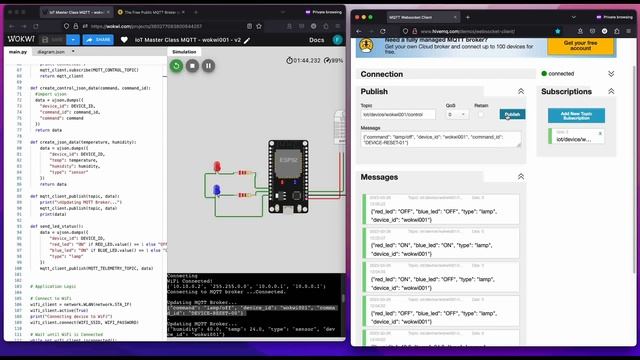The image size is (640, 360).
Task: Edit project title with the pencil icon
Action: click(247, 40)
